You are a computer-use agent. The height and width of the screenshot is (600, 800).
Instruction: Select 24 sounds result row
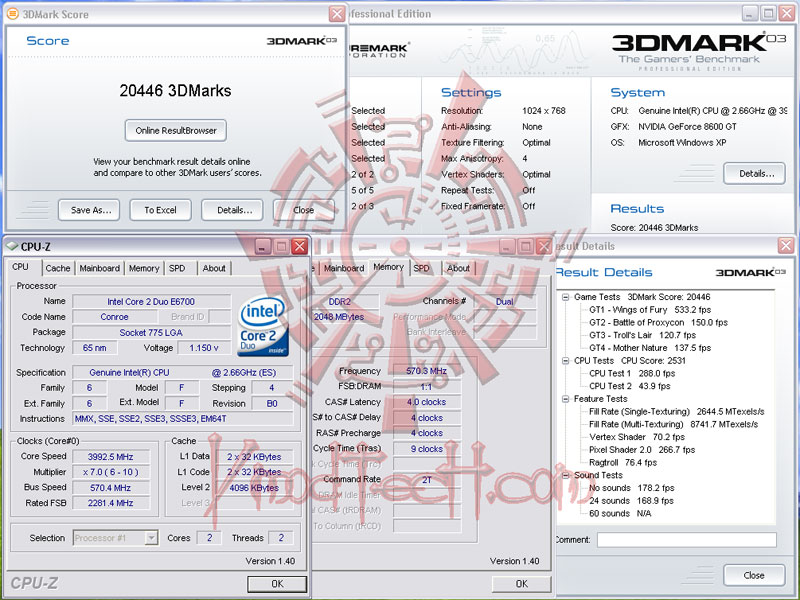[632, 501]
